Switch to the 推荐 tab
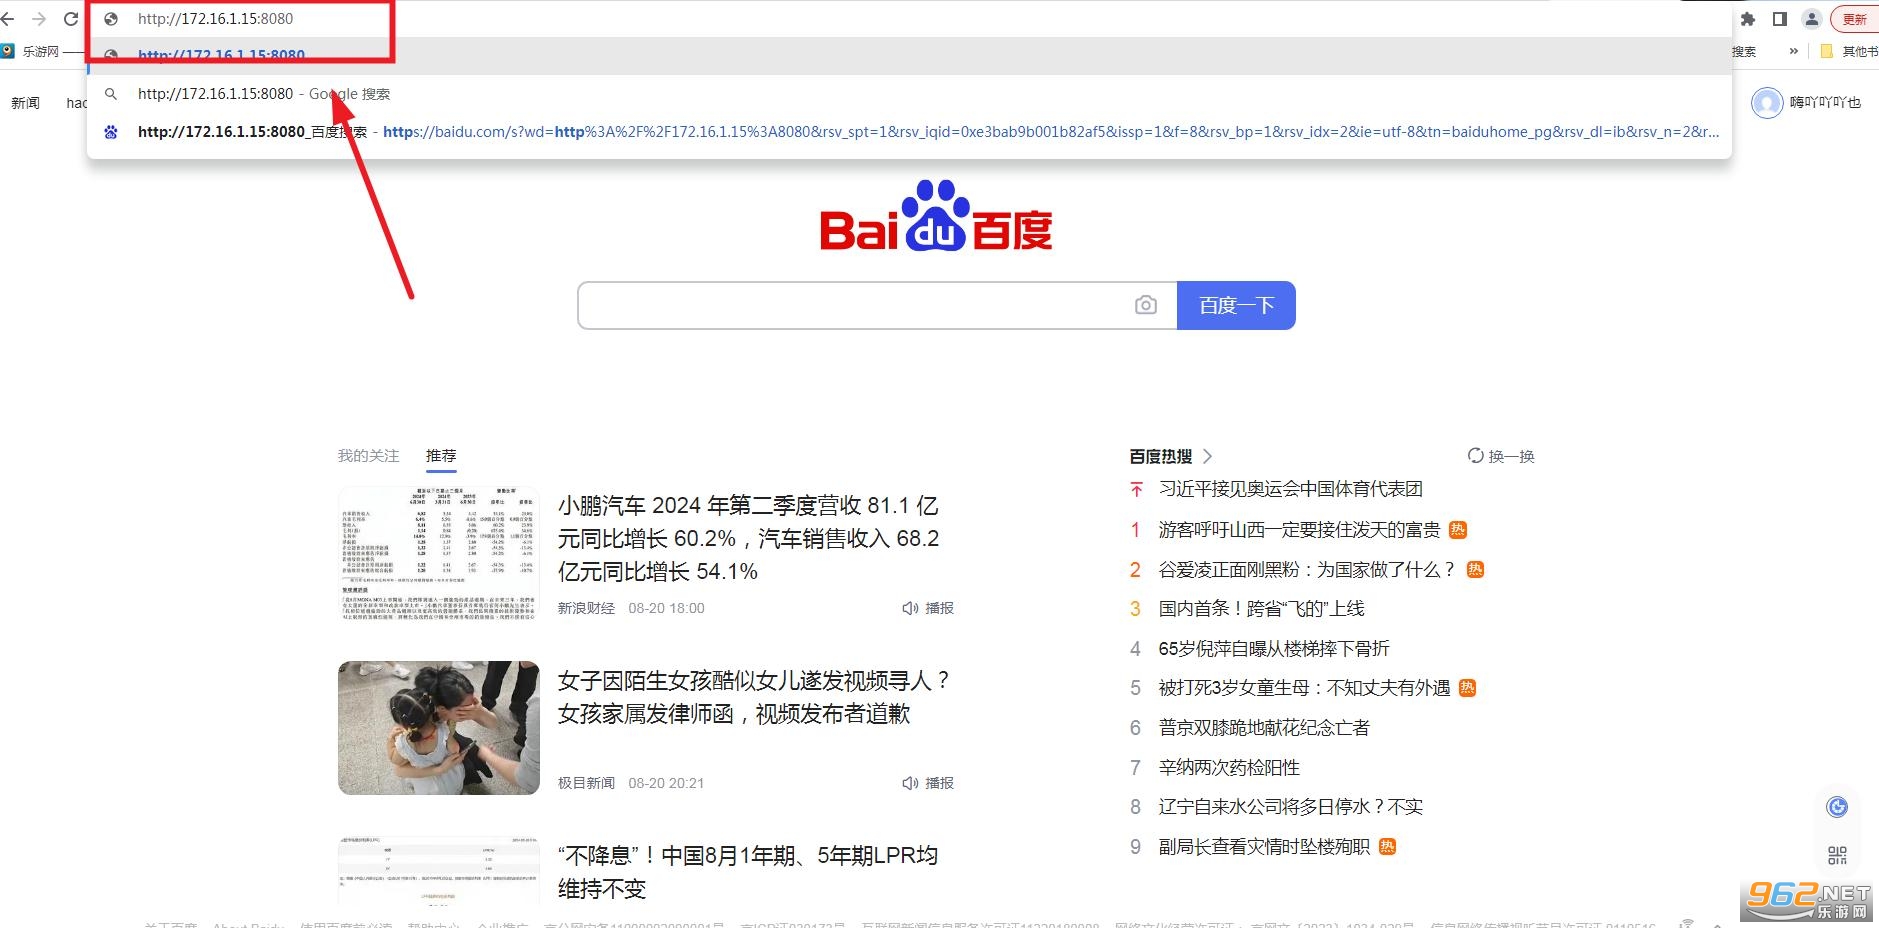 [441, 456]
